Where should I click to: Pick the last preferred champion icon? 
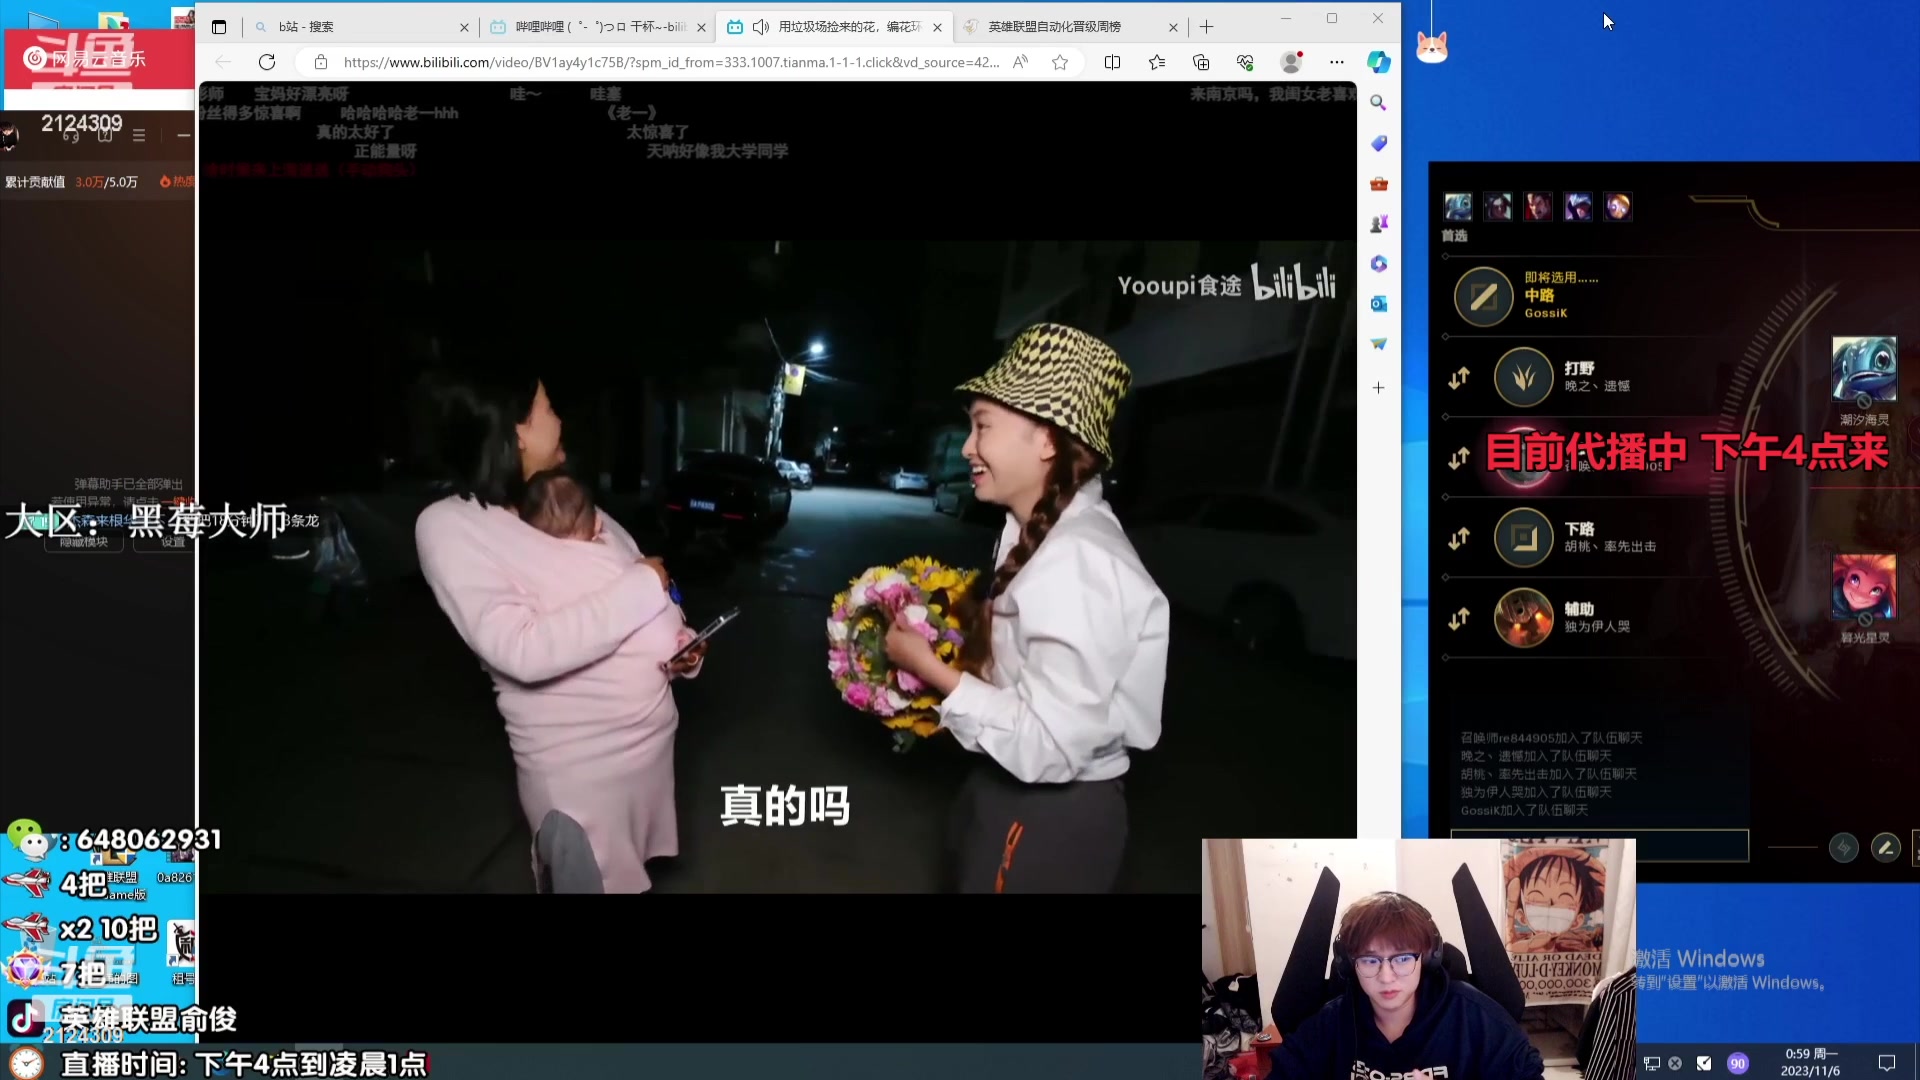coord(1618,207)
